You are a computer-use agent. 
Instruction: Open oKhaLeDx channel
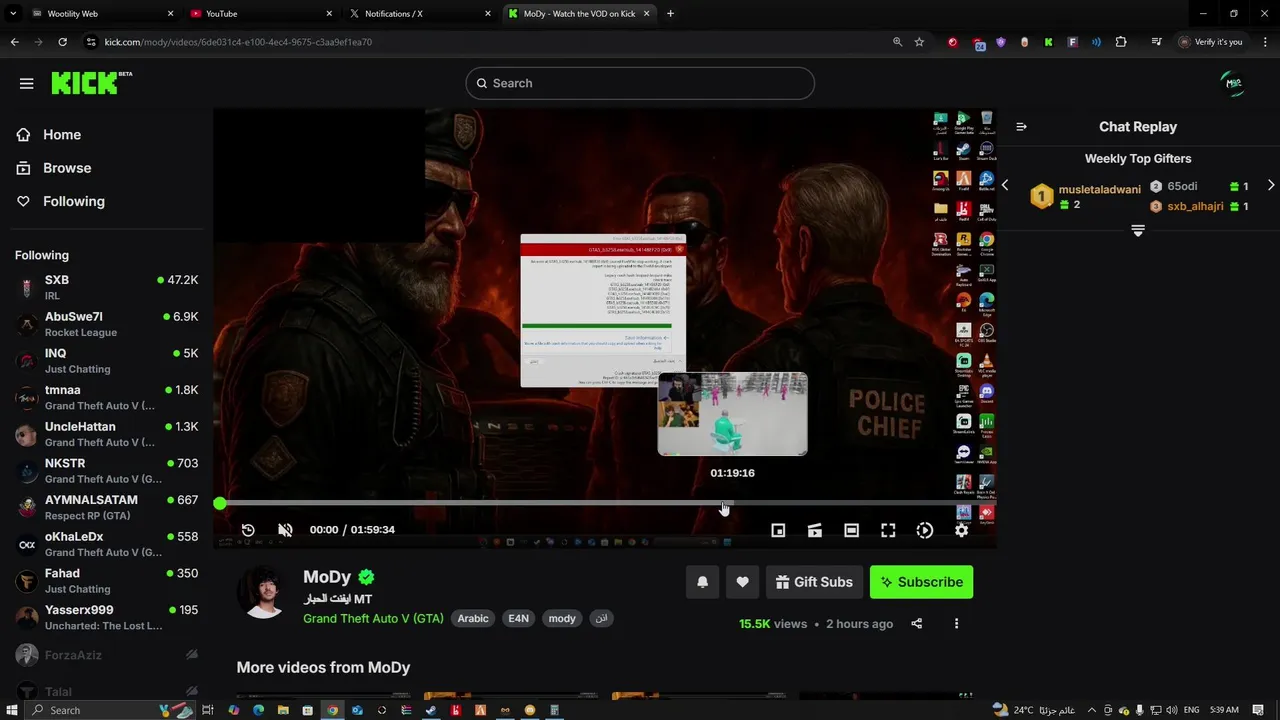click(106, 544)
